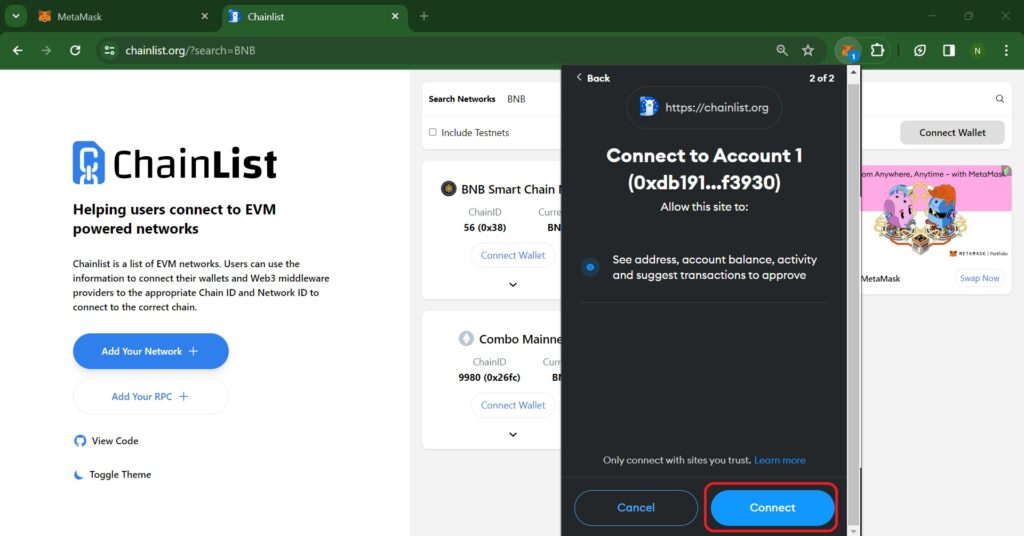
Task: Go back using browser back arrow
Action: tap(18, 50)
